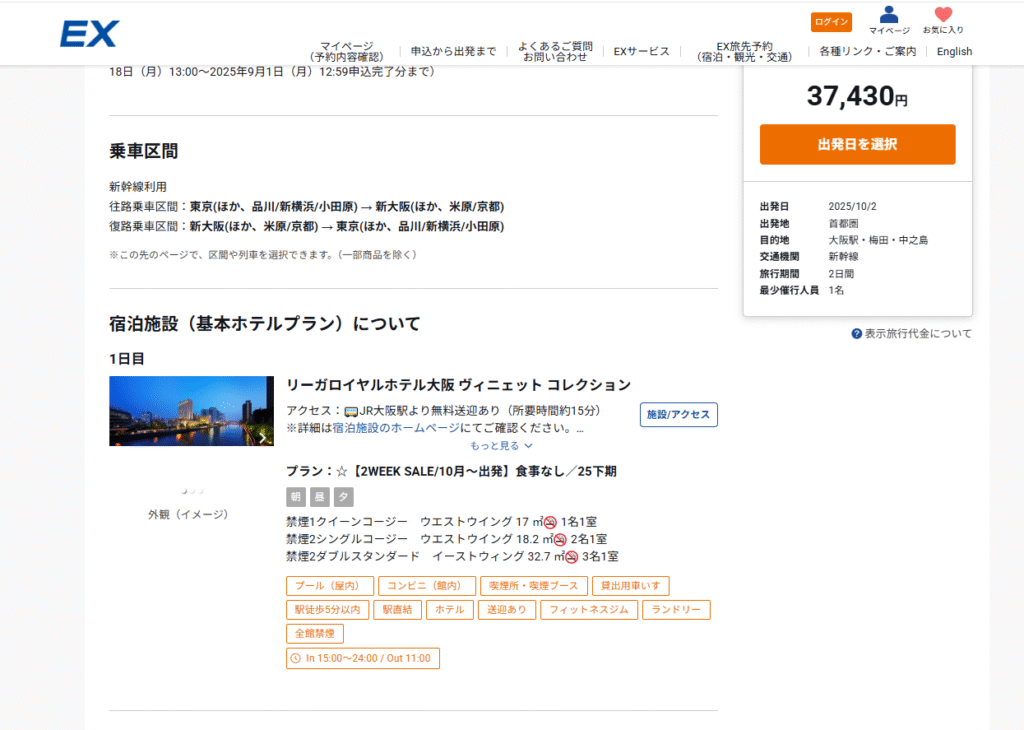Click the question mark icon beside 表示旅行代金について
Viewport: 1024px width, 730px height.
[857, 334]
